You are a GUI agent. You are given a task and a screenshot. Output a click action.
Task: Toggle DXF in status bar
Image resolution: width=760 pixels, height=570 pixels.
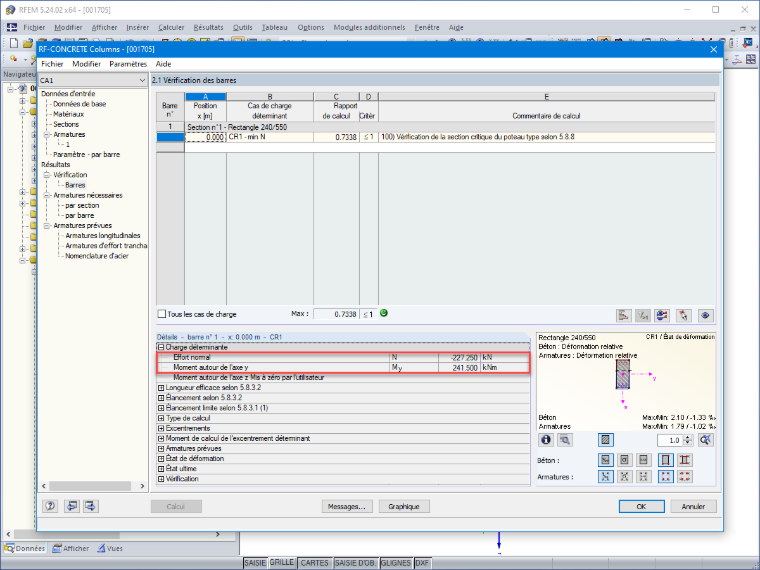pyautogui.click(x=422, y=563)
